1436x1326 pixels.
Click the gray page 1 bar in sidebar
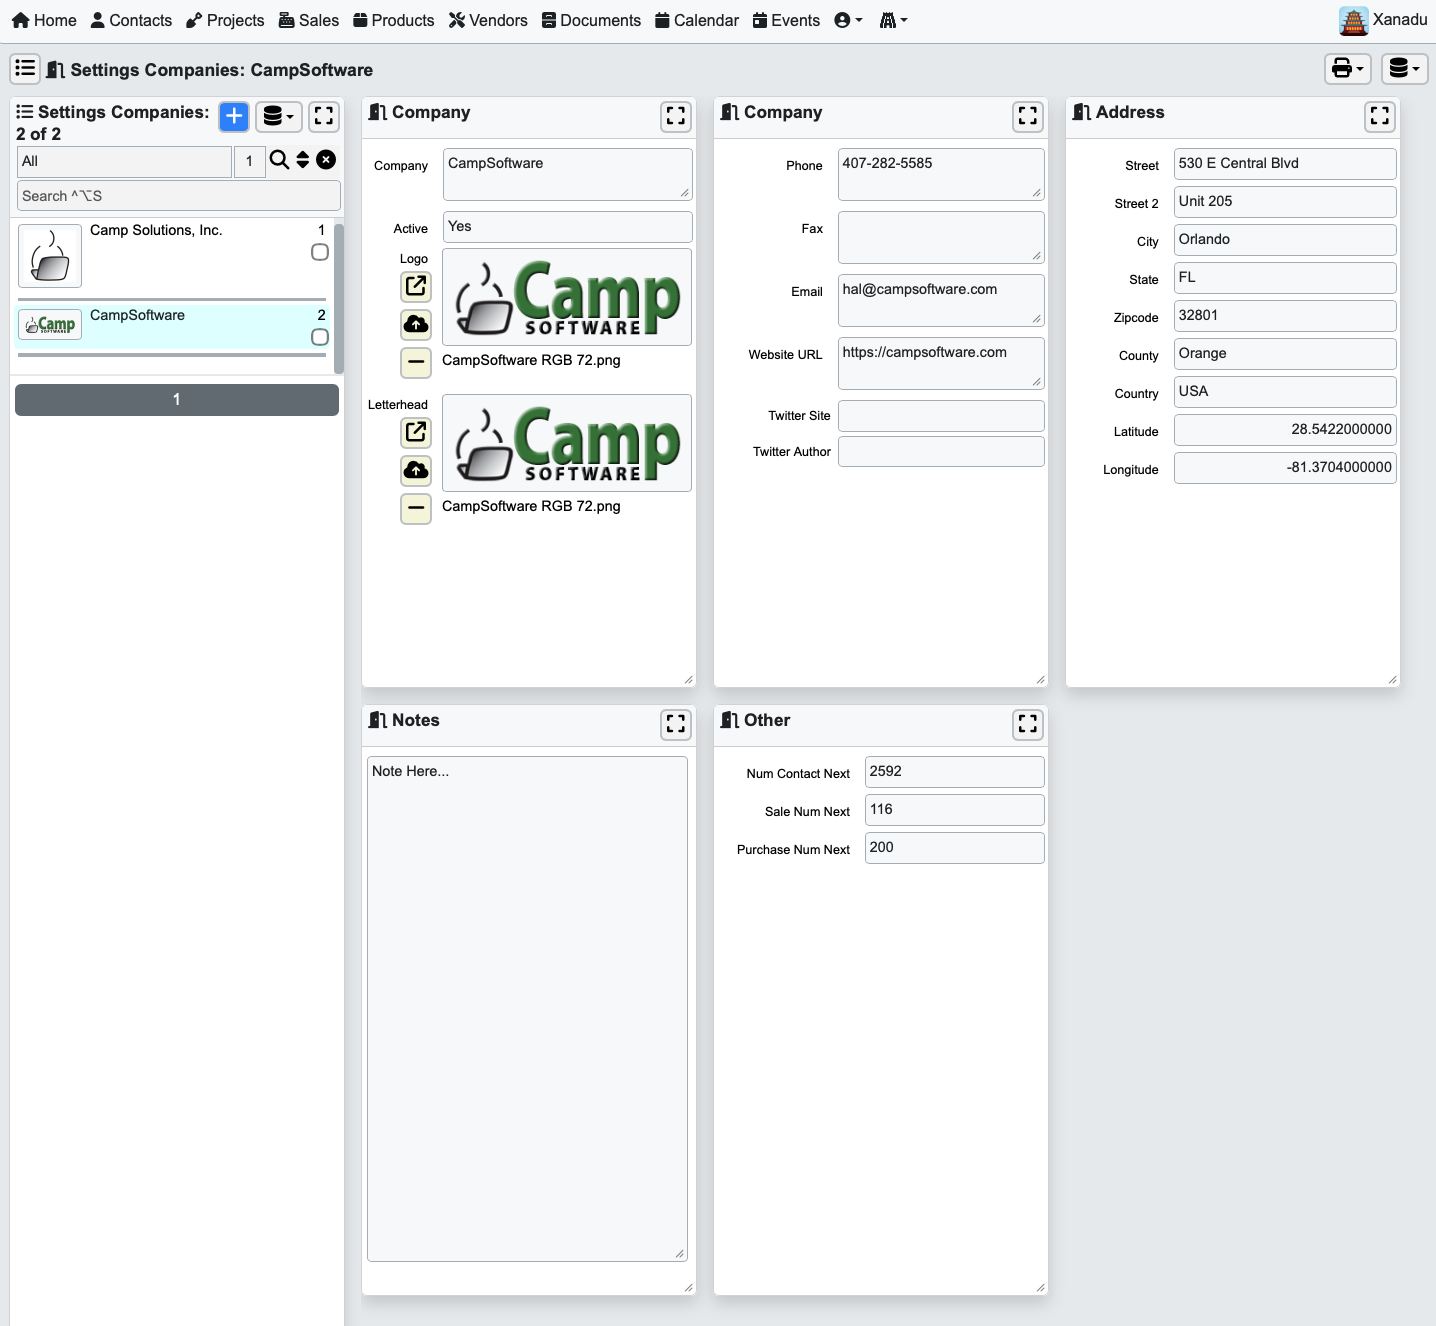click(176, 399)
